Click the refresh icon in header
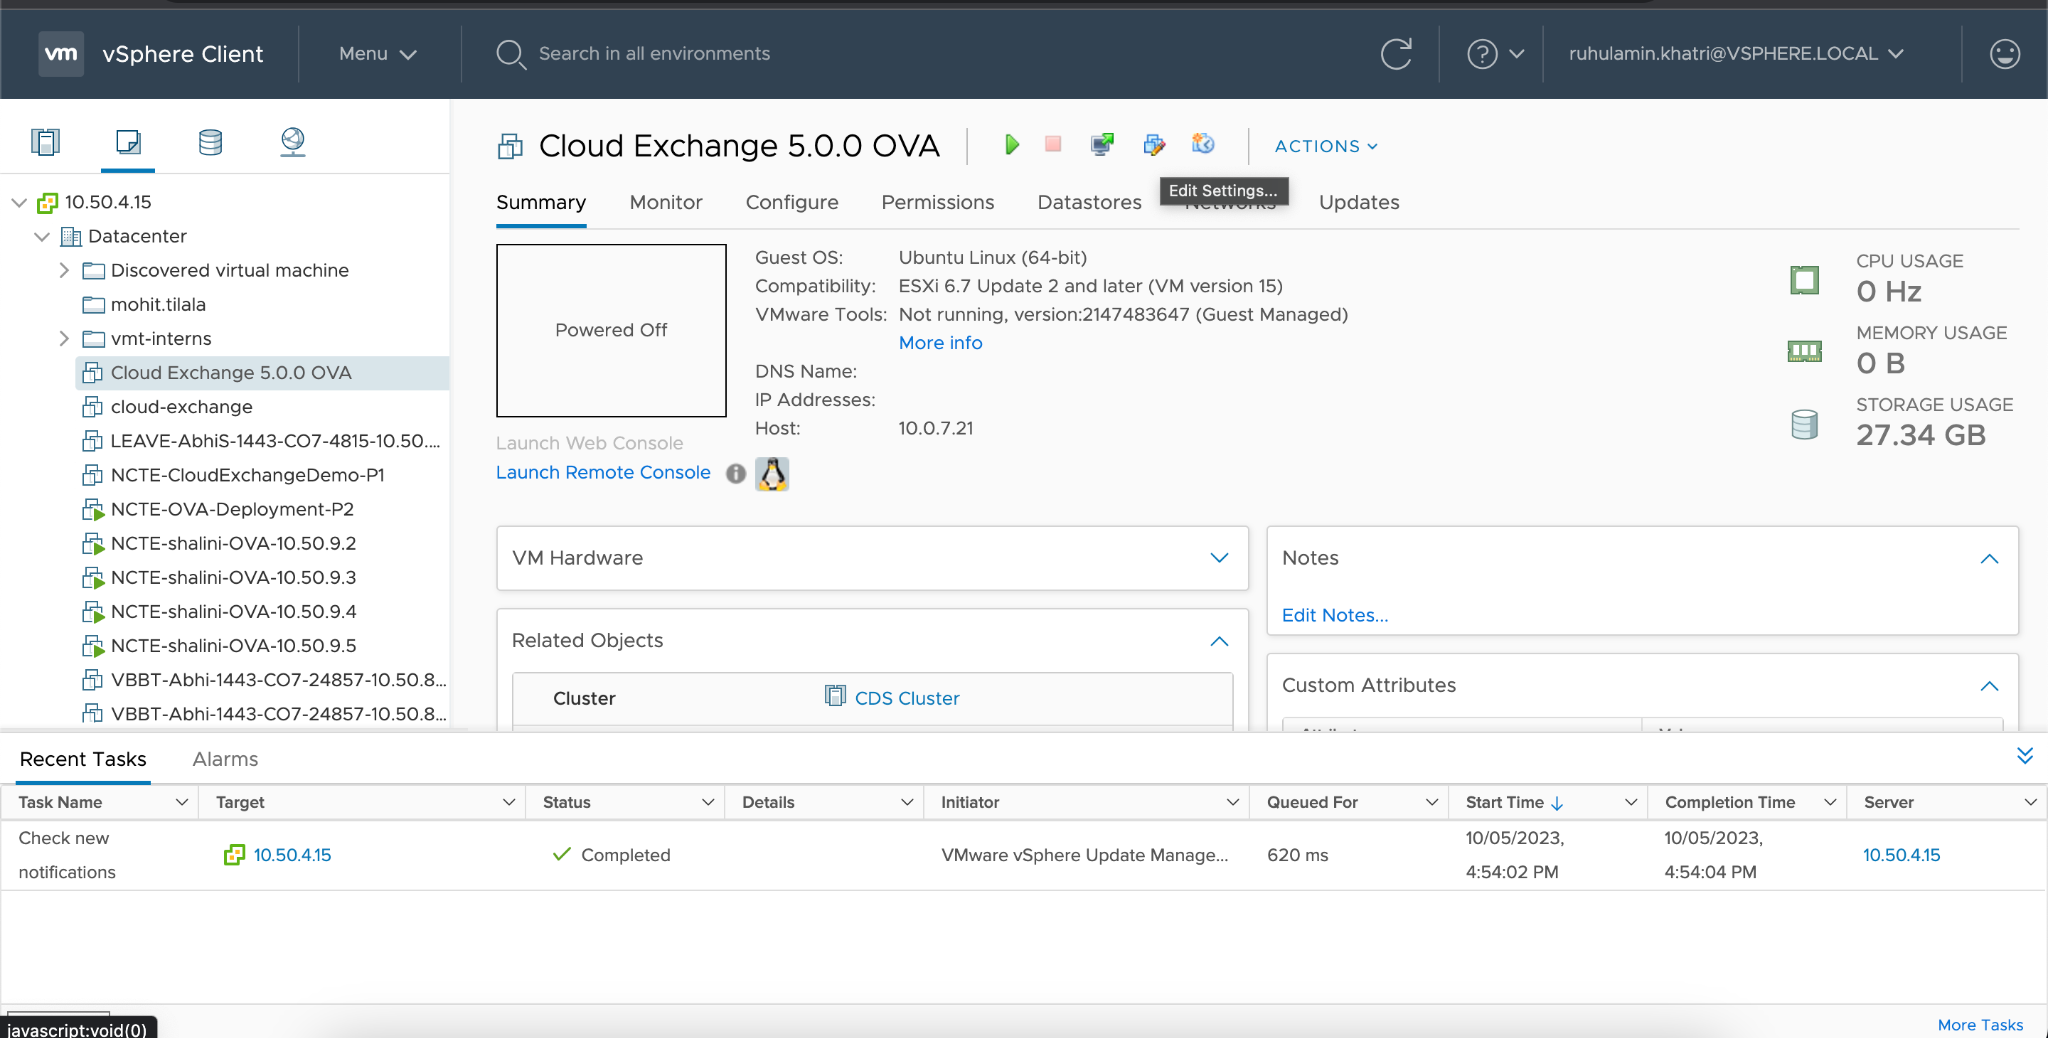Screen dimensions: 2048x1038 1396,54
